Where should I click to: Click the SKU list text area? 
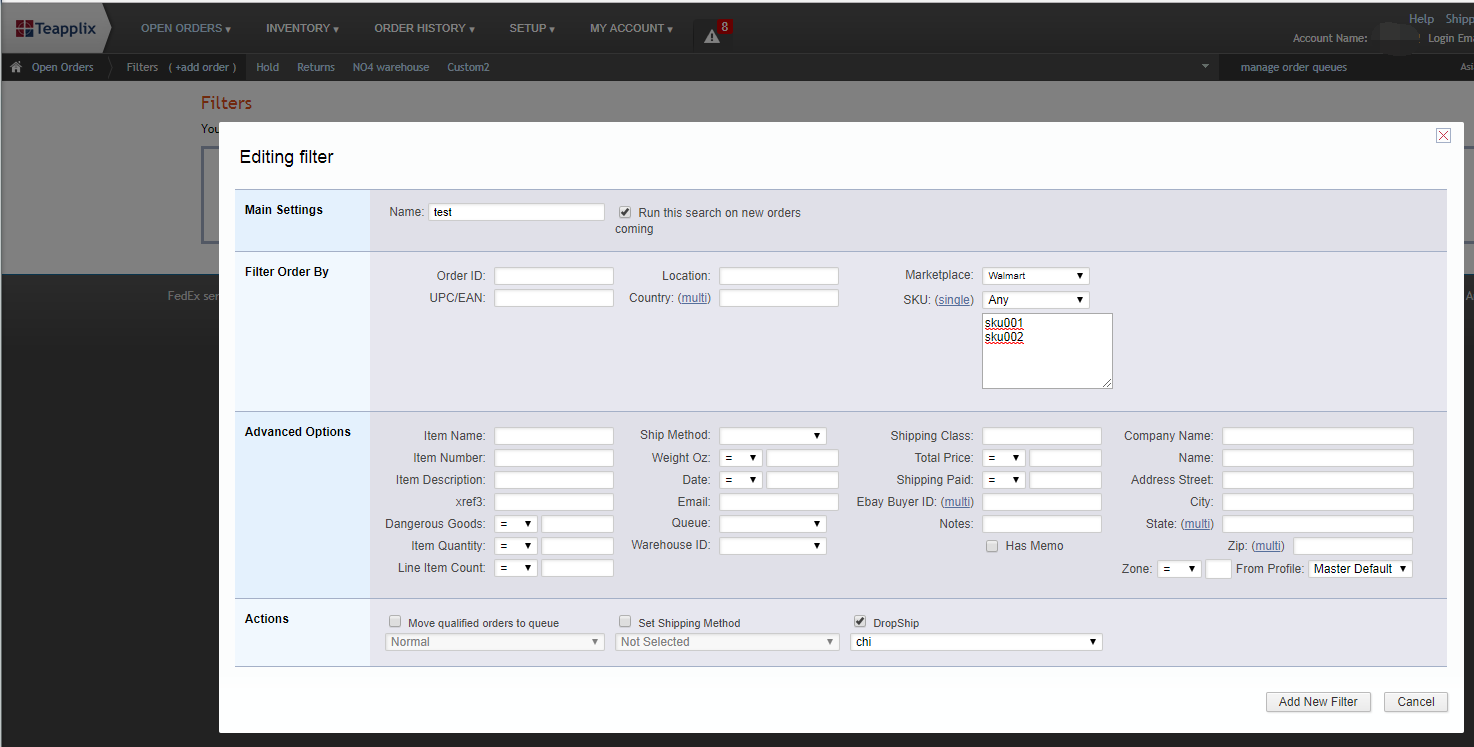pyautogui.click(x=1047, y=351)
